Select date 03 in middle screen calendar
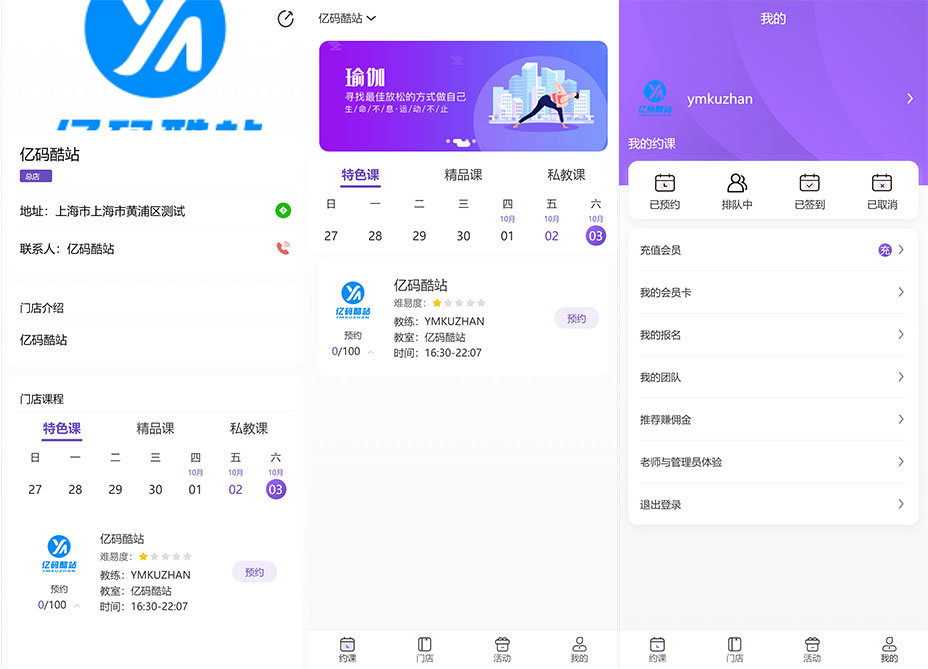This screenshot has height=669, width=928. (x=595, y=236)
